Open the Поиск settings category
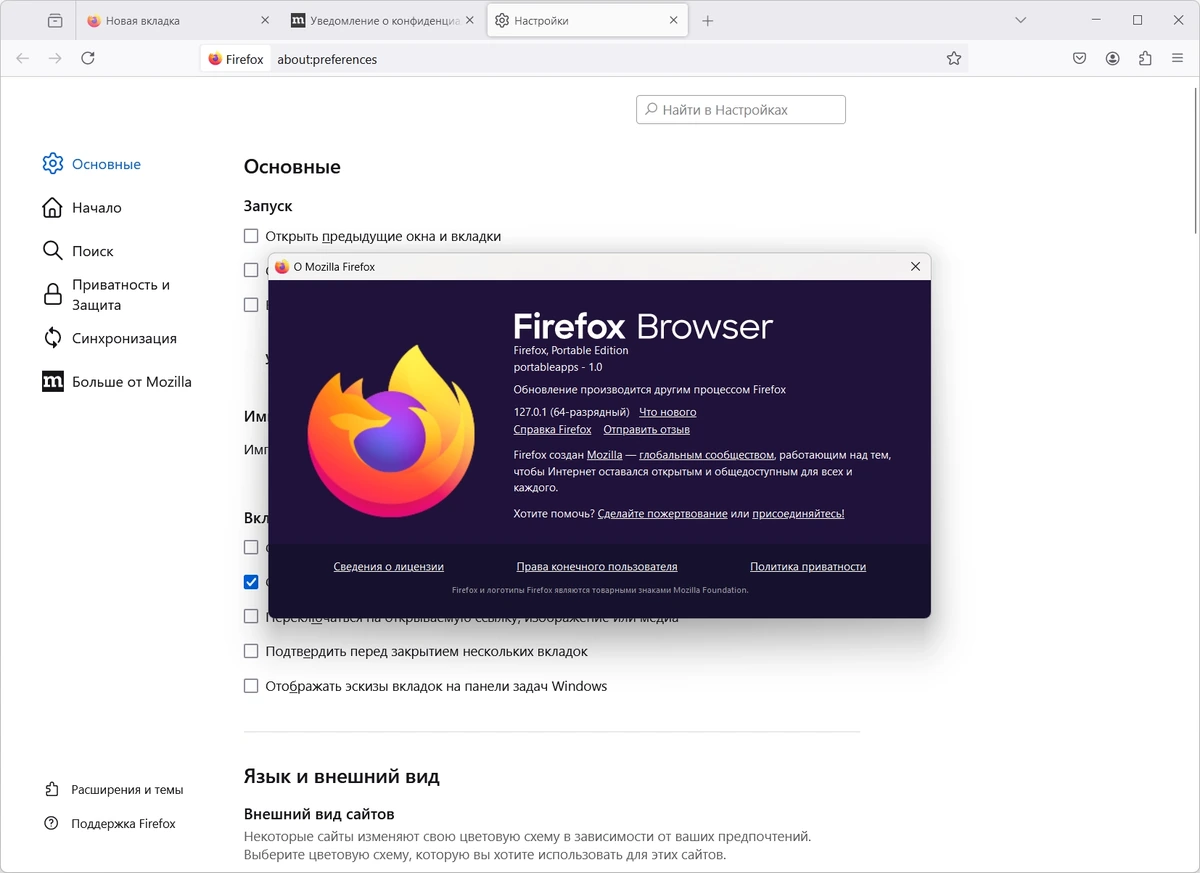1200x873 pixels. 79,251
